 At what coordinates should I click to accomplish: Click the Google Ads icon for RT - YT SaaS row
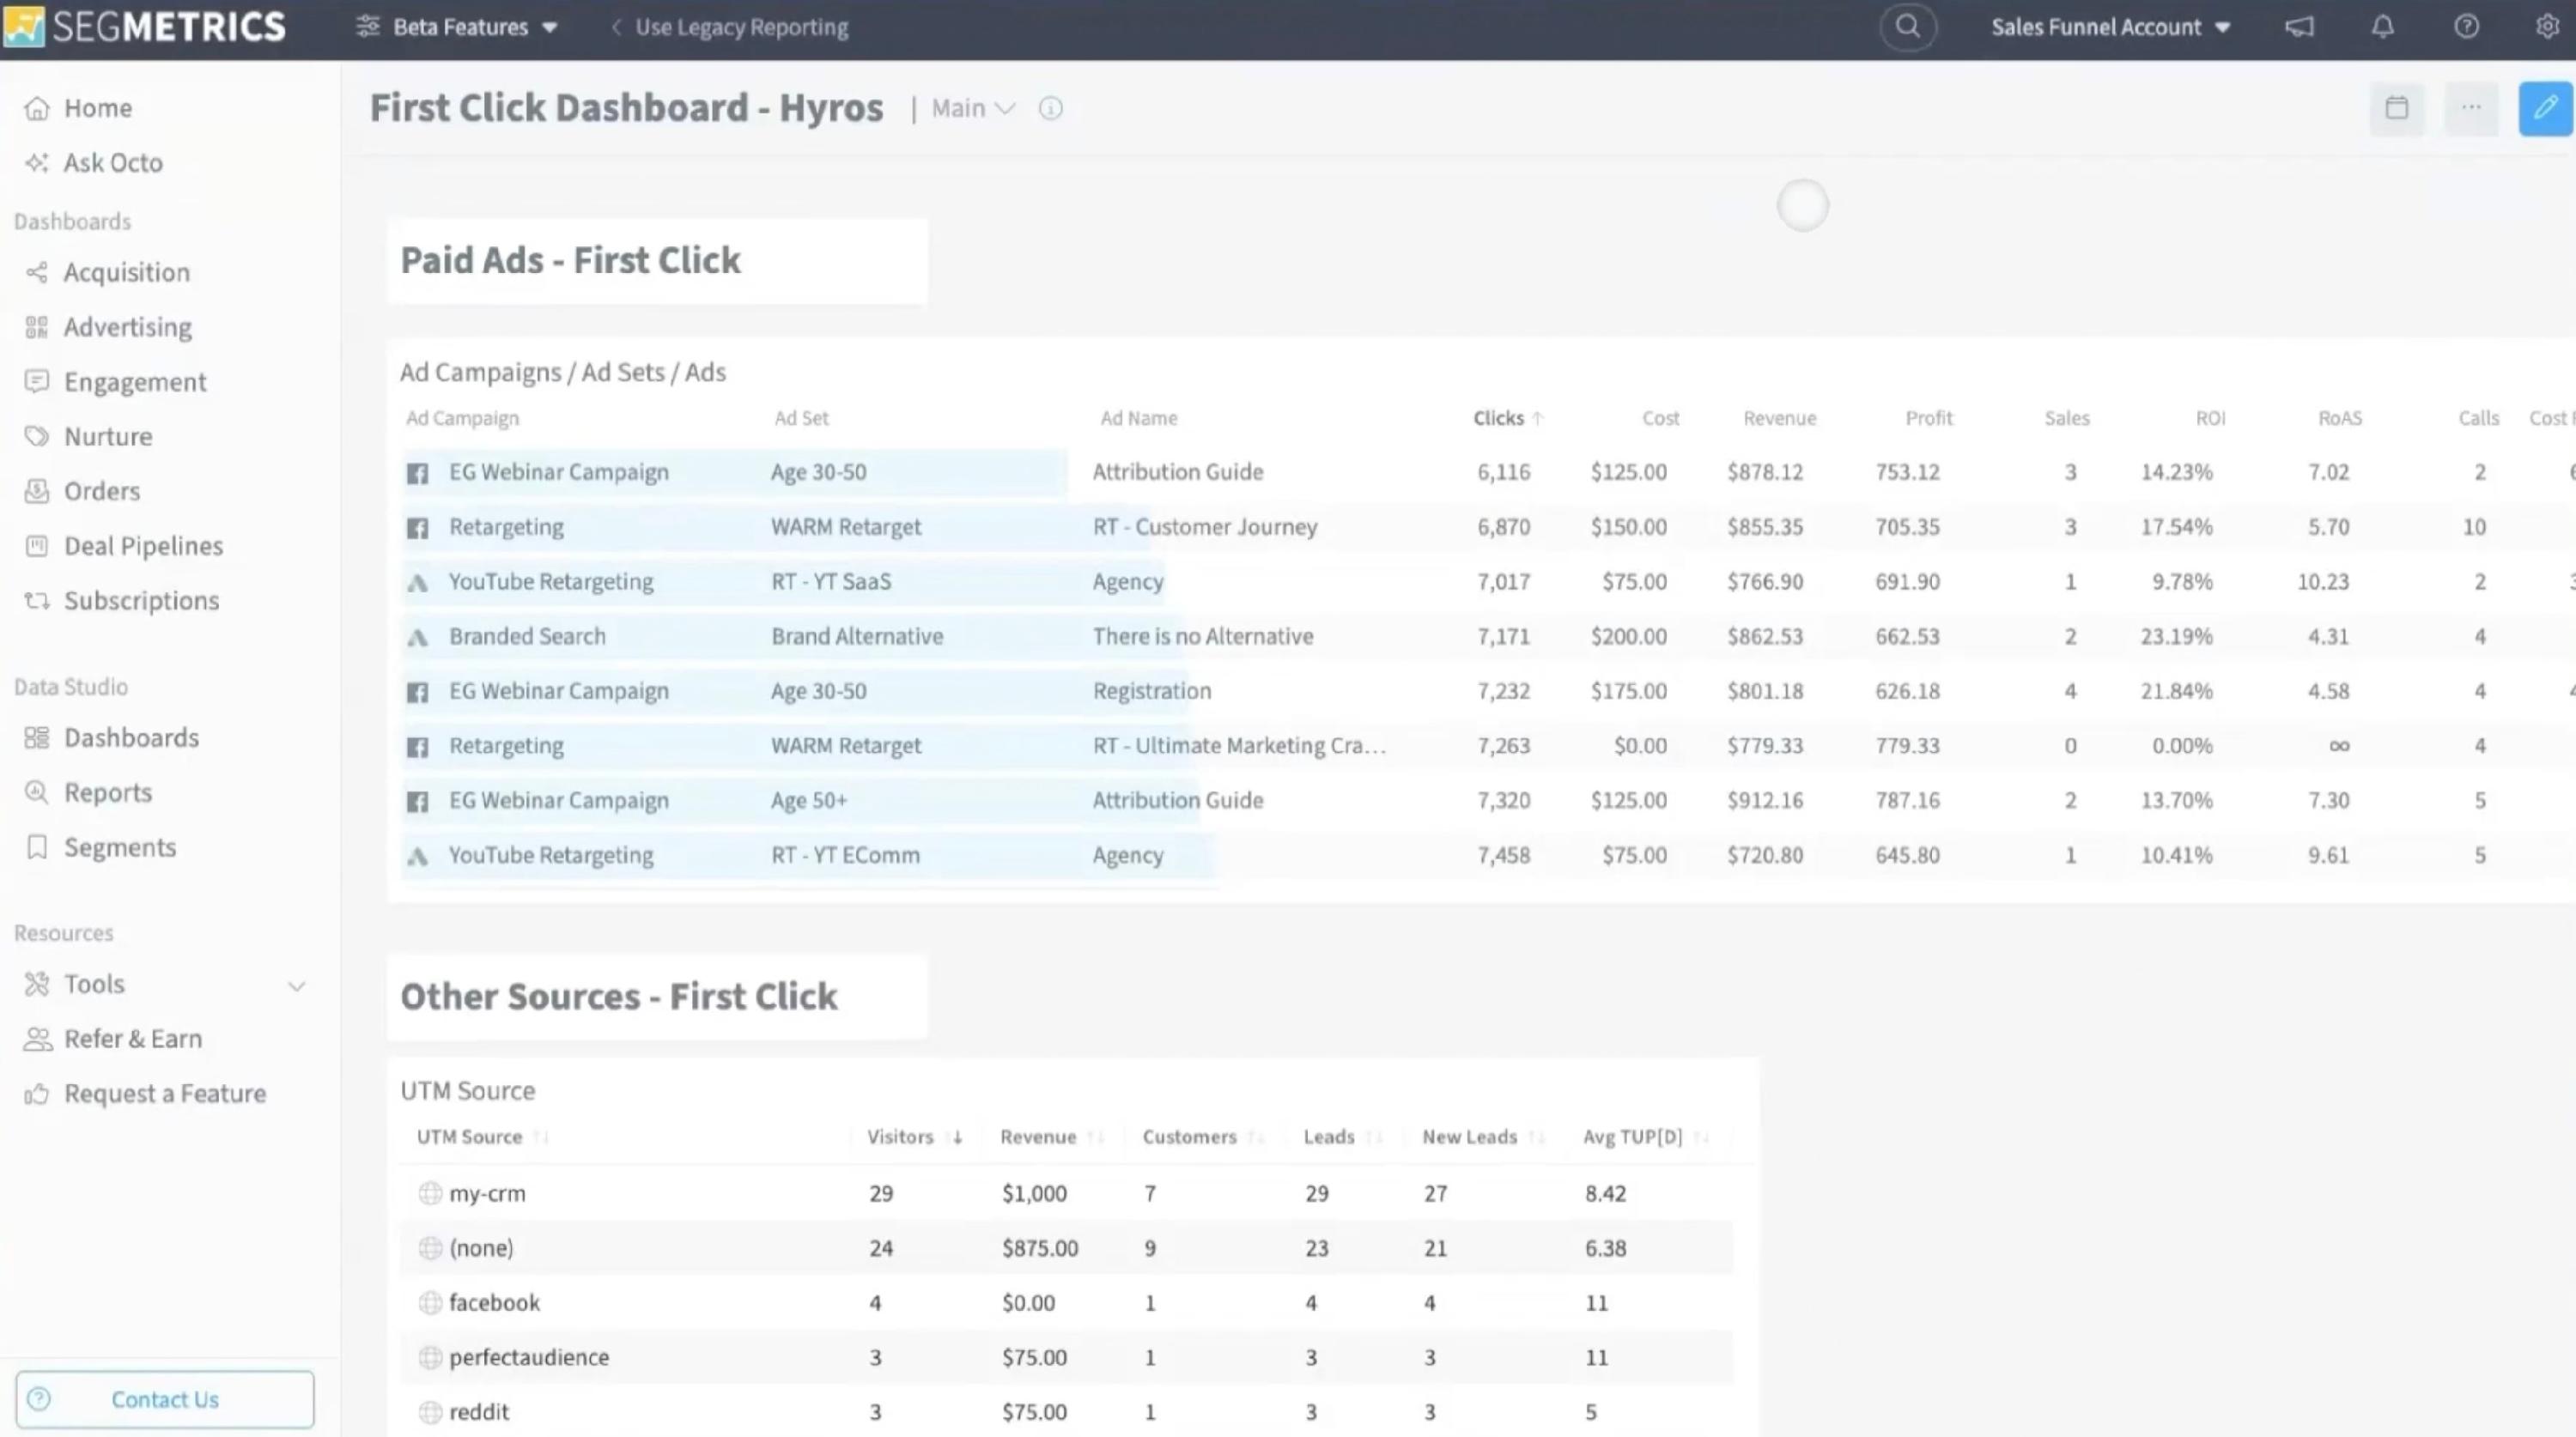click(417, 583)
